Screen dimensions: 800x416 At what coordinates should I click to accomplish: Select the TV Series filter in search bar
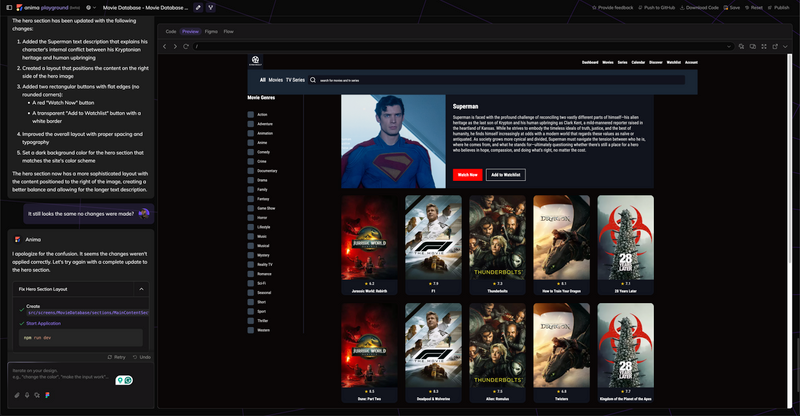point(295,80)
